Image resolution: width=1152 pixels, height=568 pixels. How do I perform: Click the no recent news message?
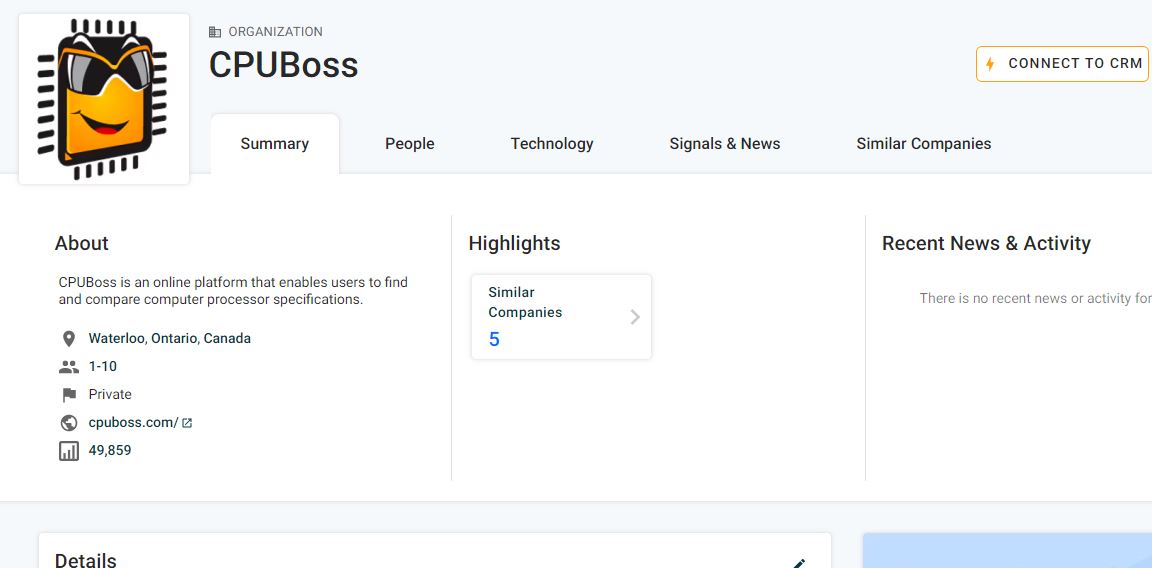1035,298
